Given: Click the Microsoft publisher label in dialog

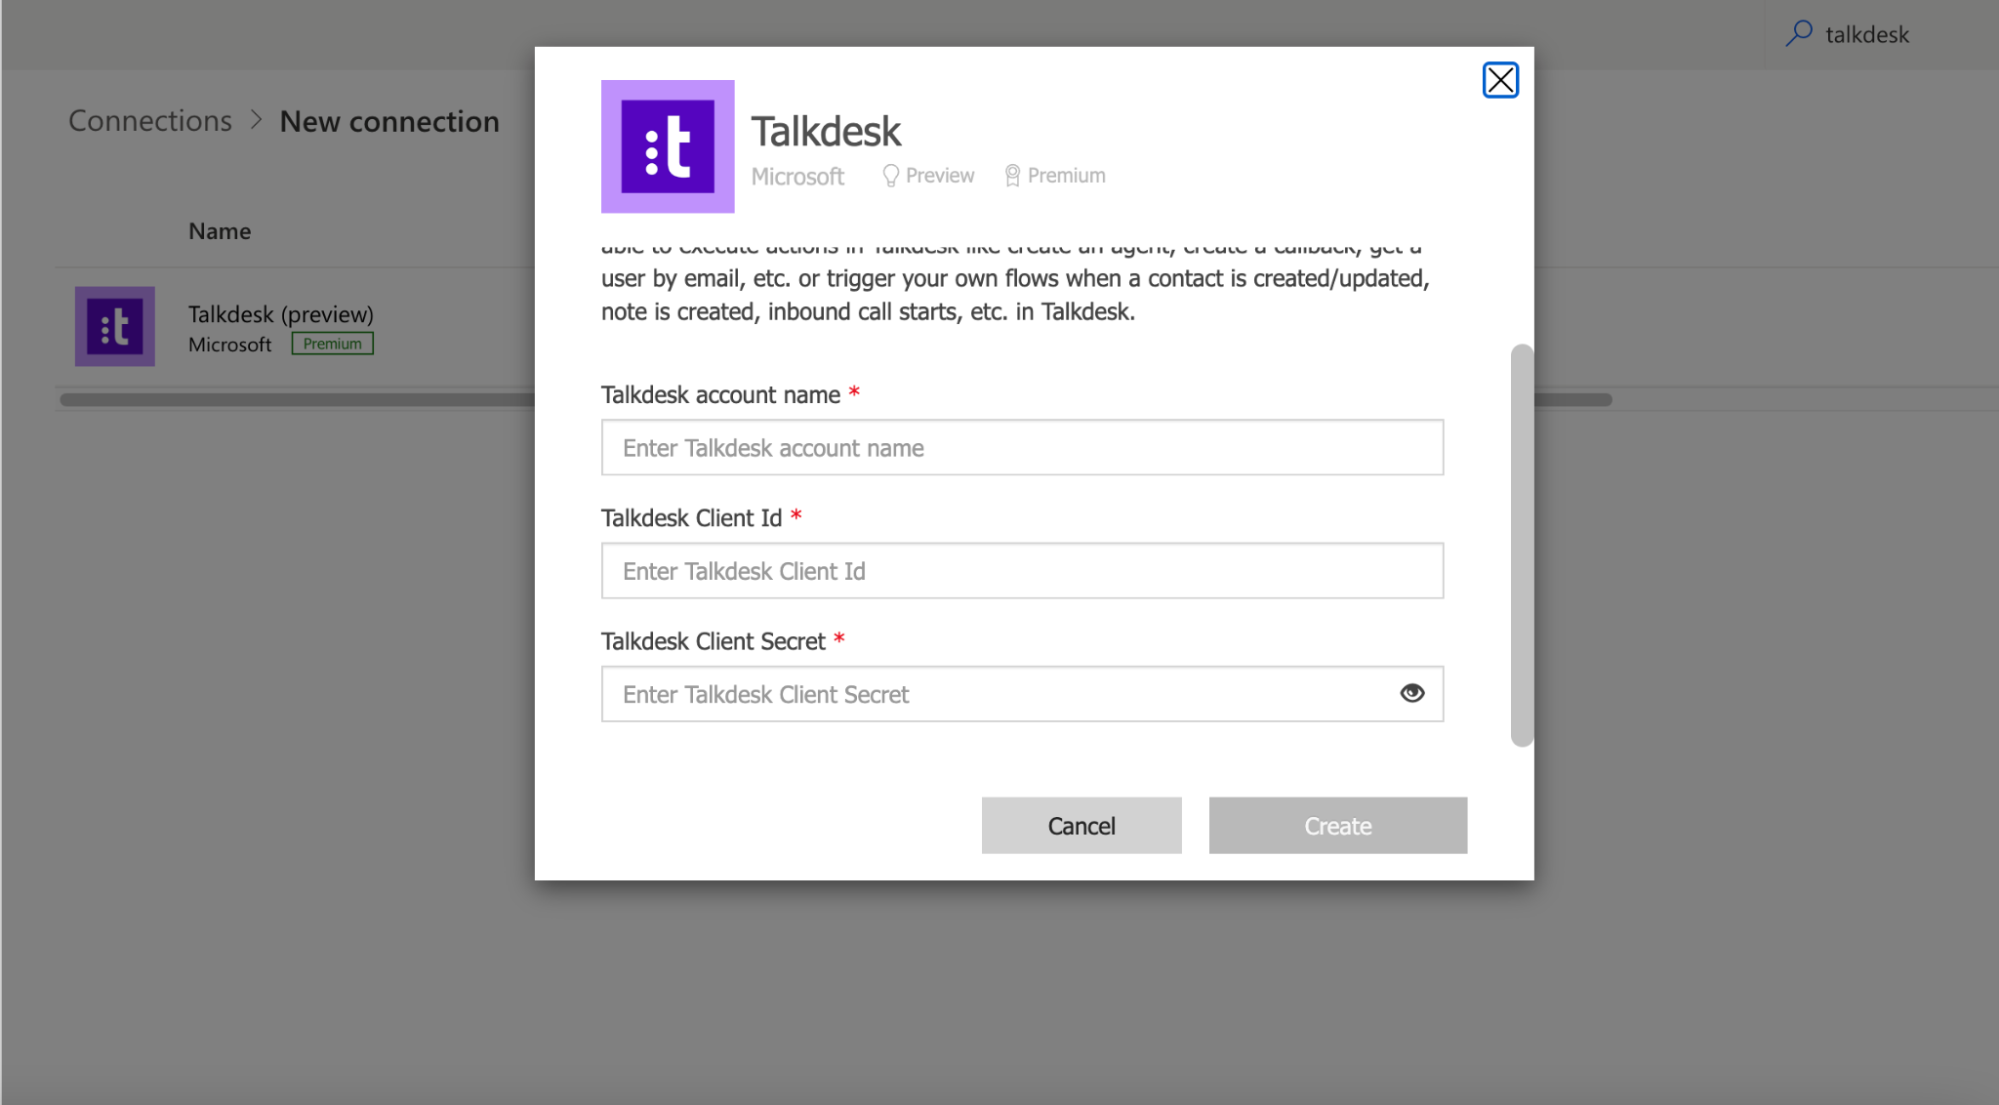Looking at the screenshot, I should 797,177.
